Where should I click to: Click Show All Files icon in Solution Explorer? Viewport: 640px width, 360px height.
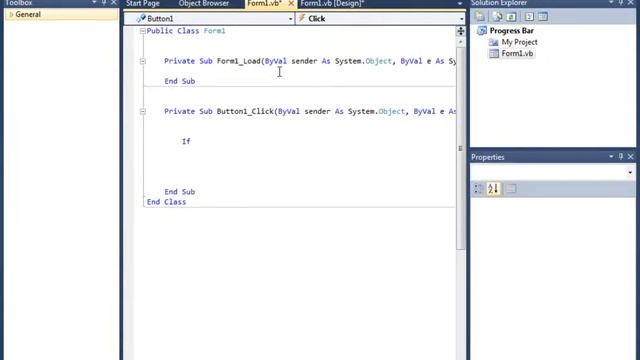tap(498, 17)
